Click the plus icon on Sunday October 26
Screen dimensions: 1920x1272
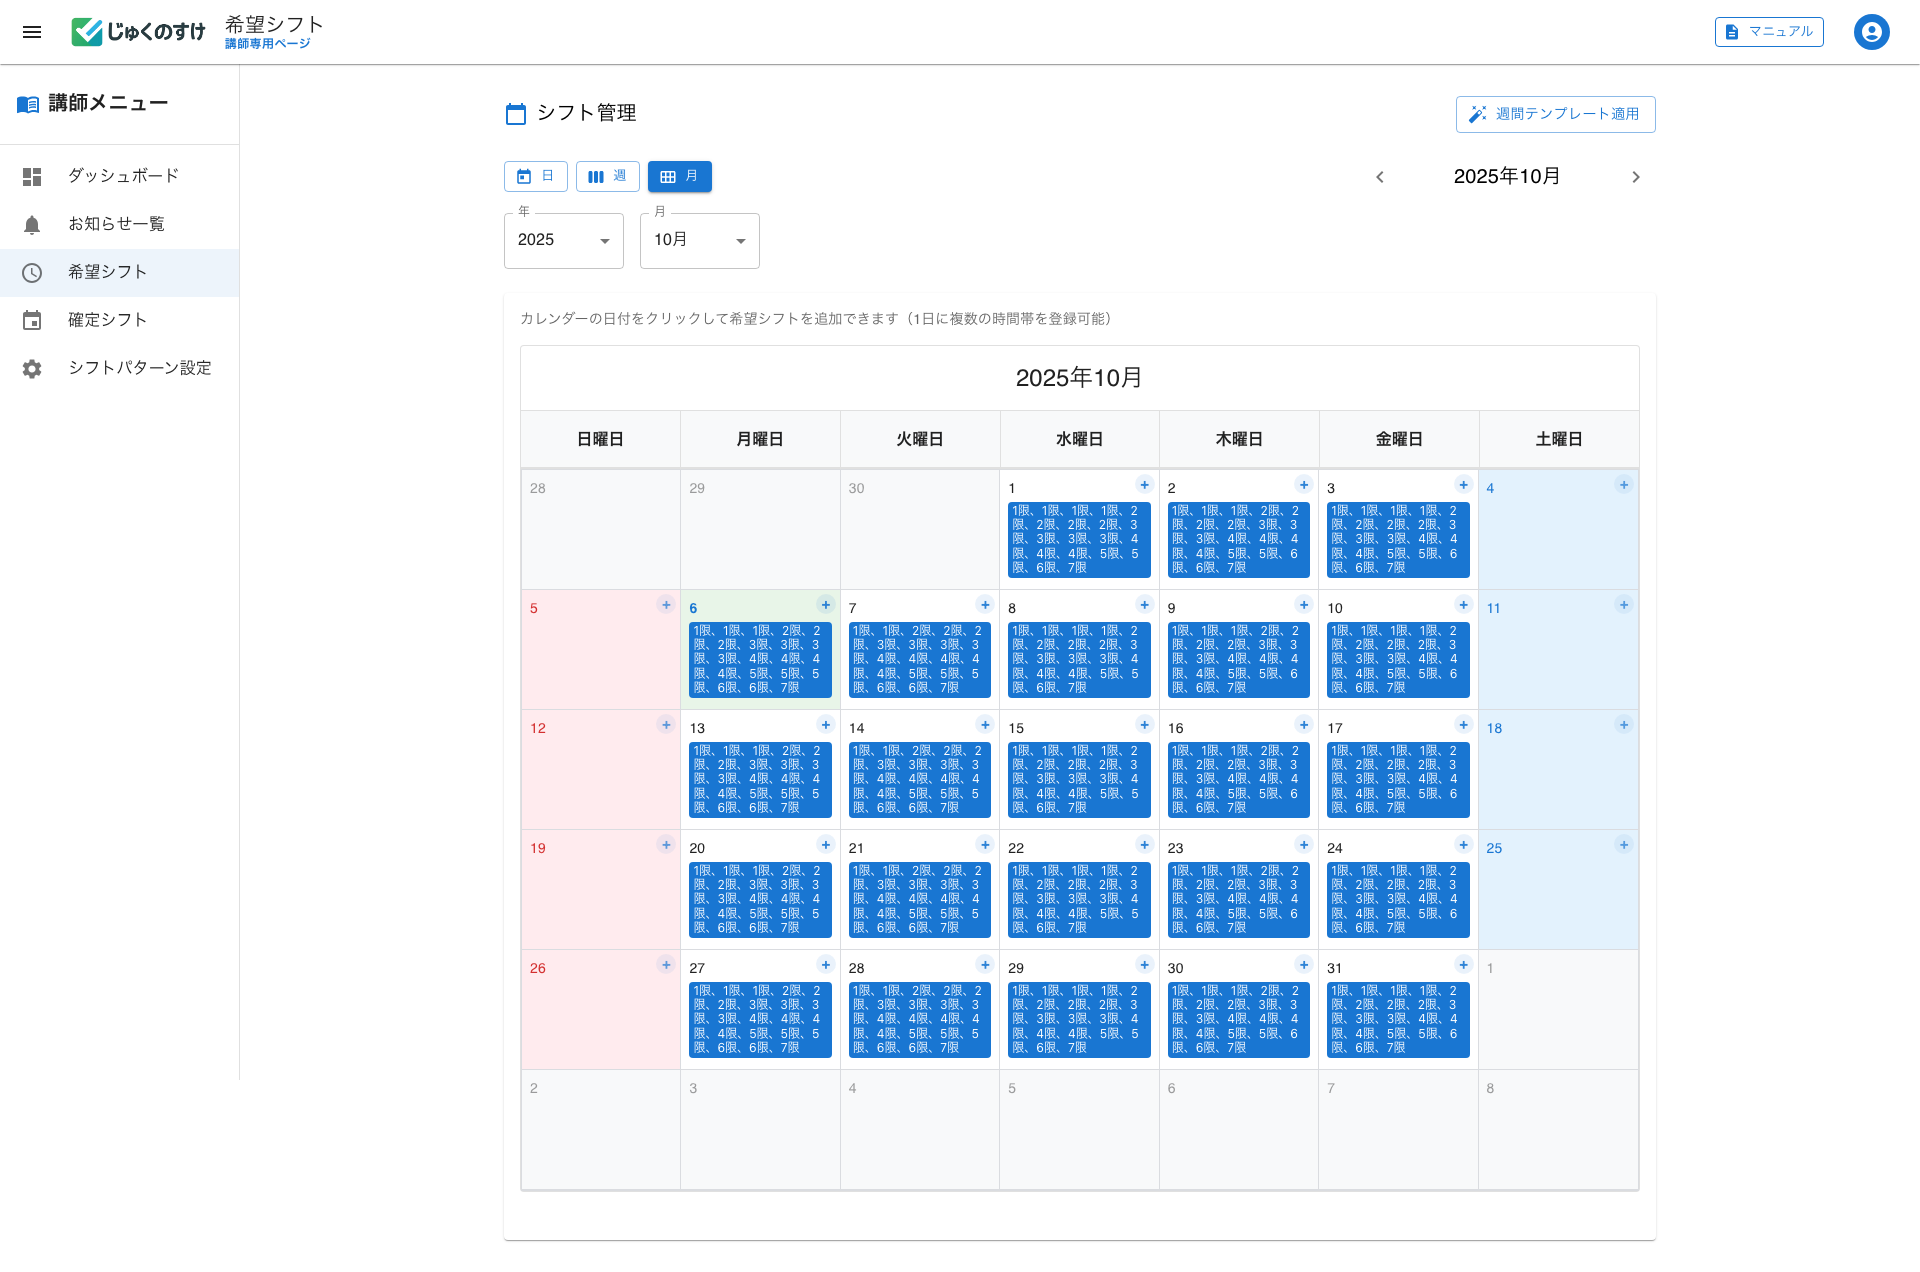tap(666, 965)
